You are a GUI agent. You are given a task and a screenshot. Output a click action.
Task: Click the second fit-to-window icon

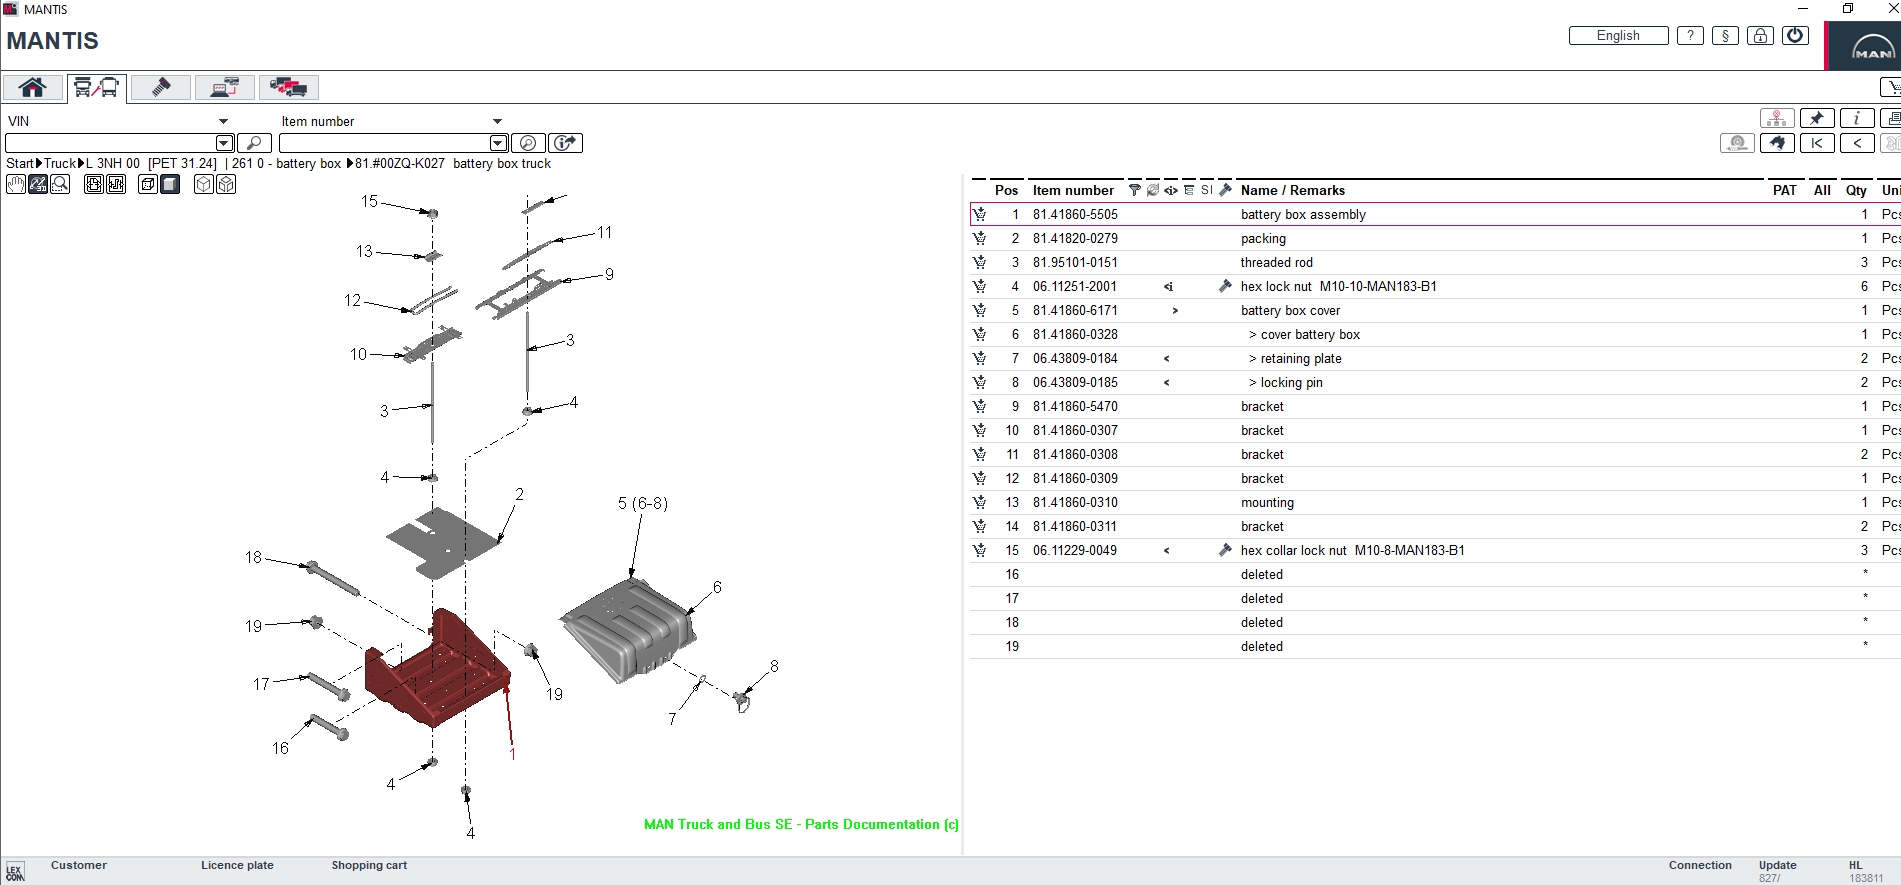(116, 184)
